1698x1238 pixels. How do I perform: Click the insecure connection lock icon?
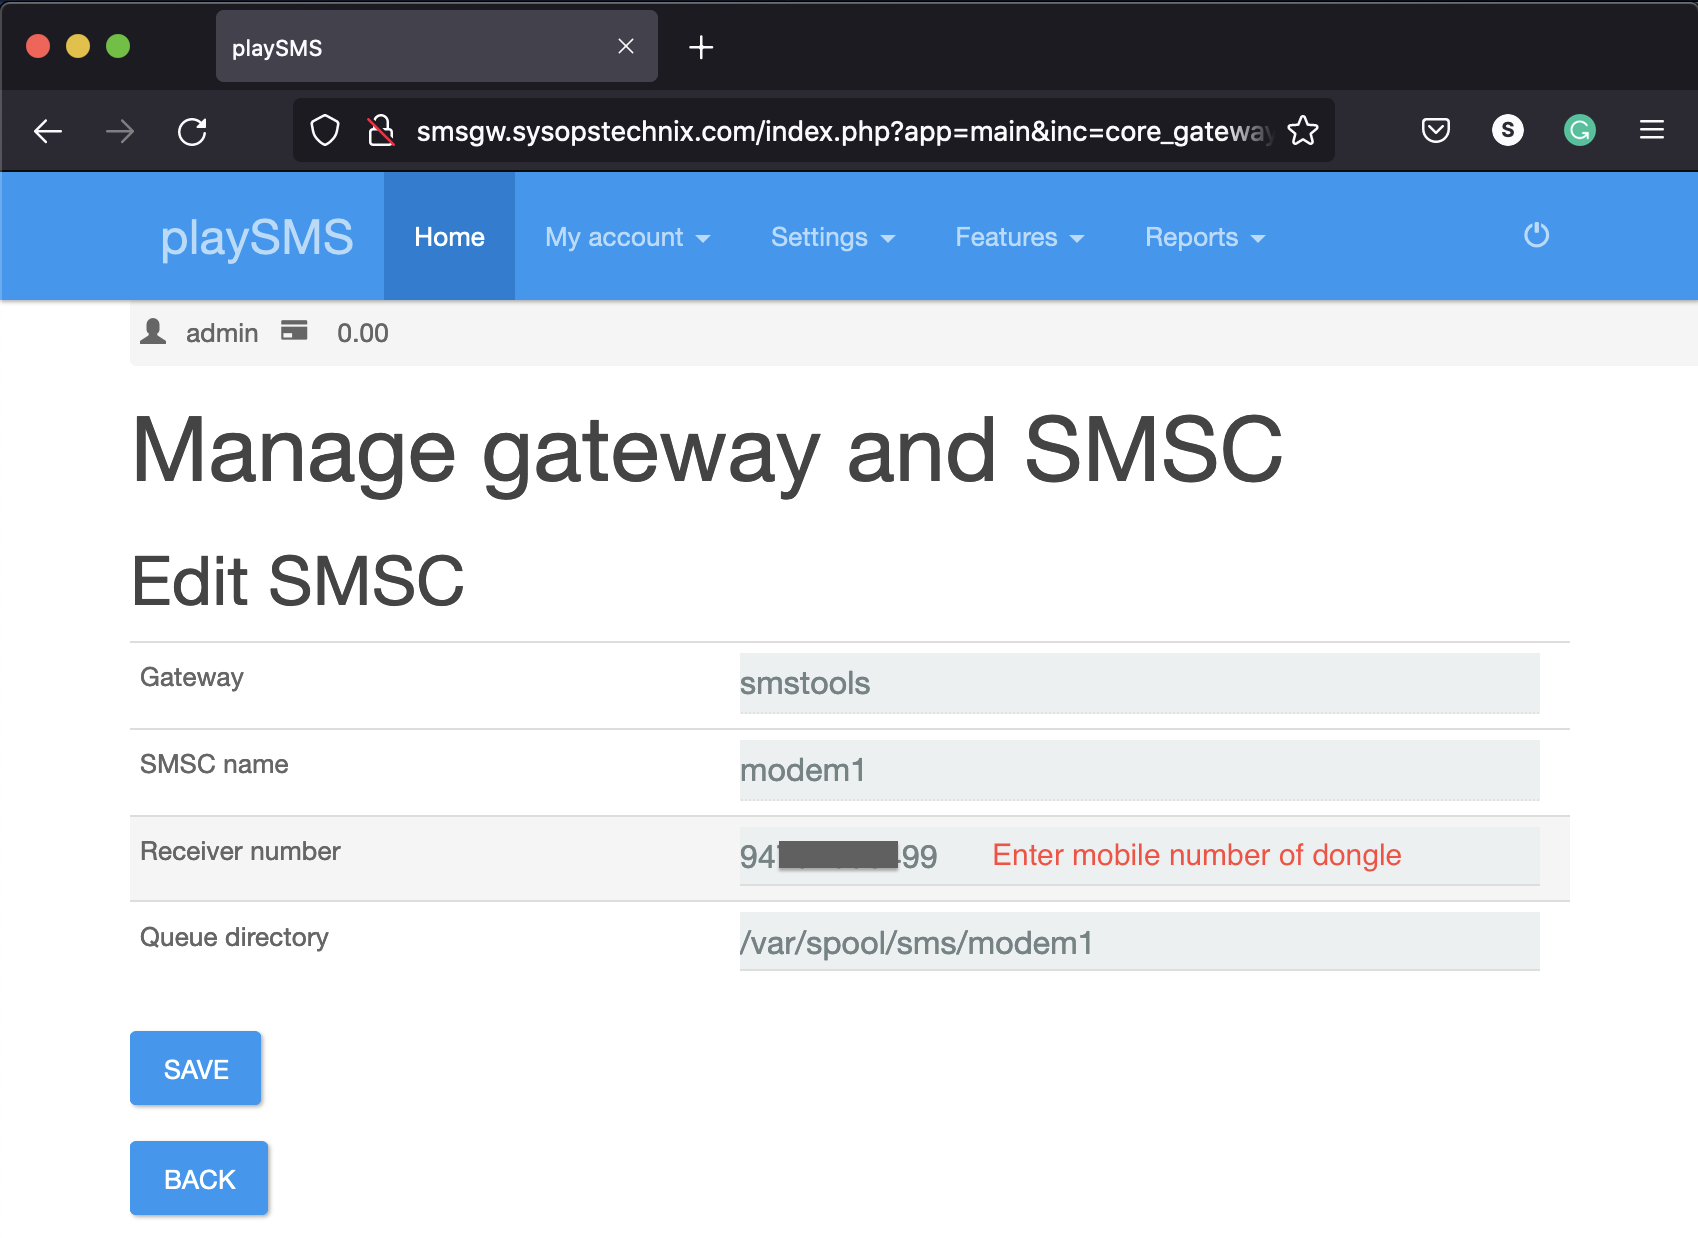381,130
